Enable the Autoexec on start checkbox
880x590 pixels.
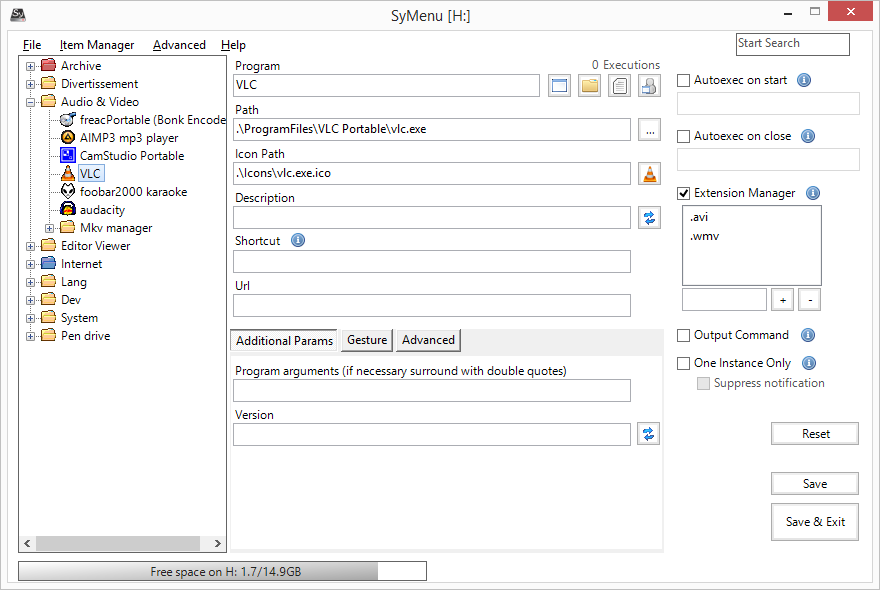(x=684, y=81)
